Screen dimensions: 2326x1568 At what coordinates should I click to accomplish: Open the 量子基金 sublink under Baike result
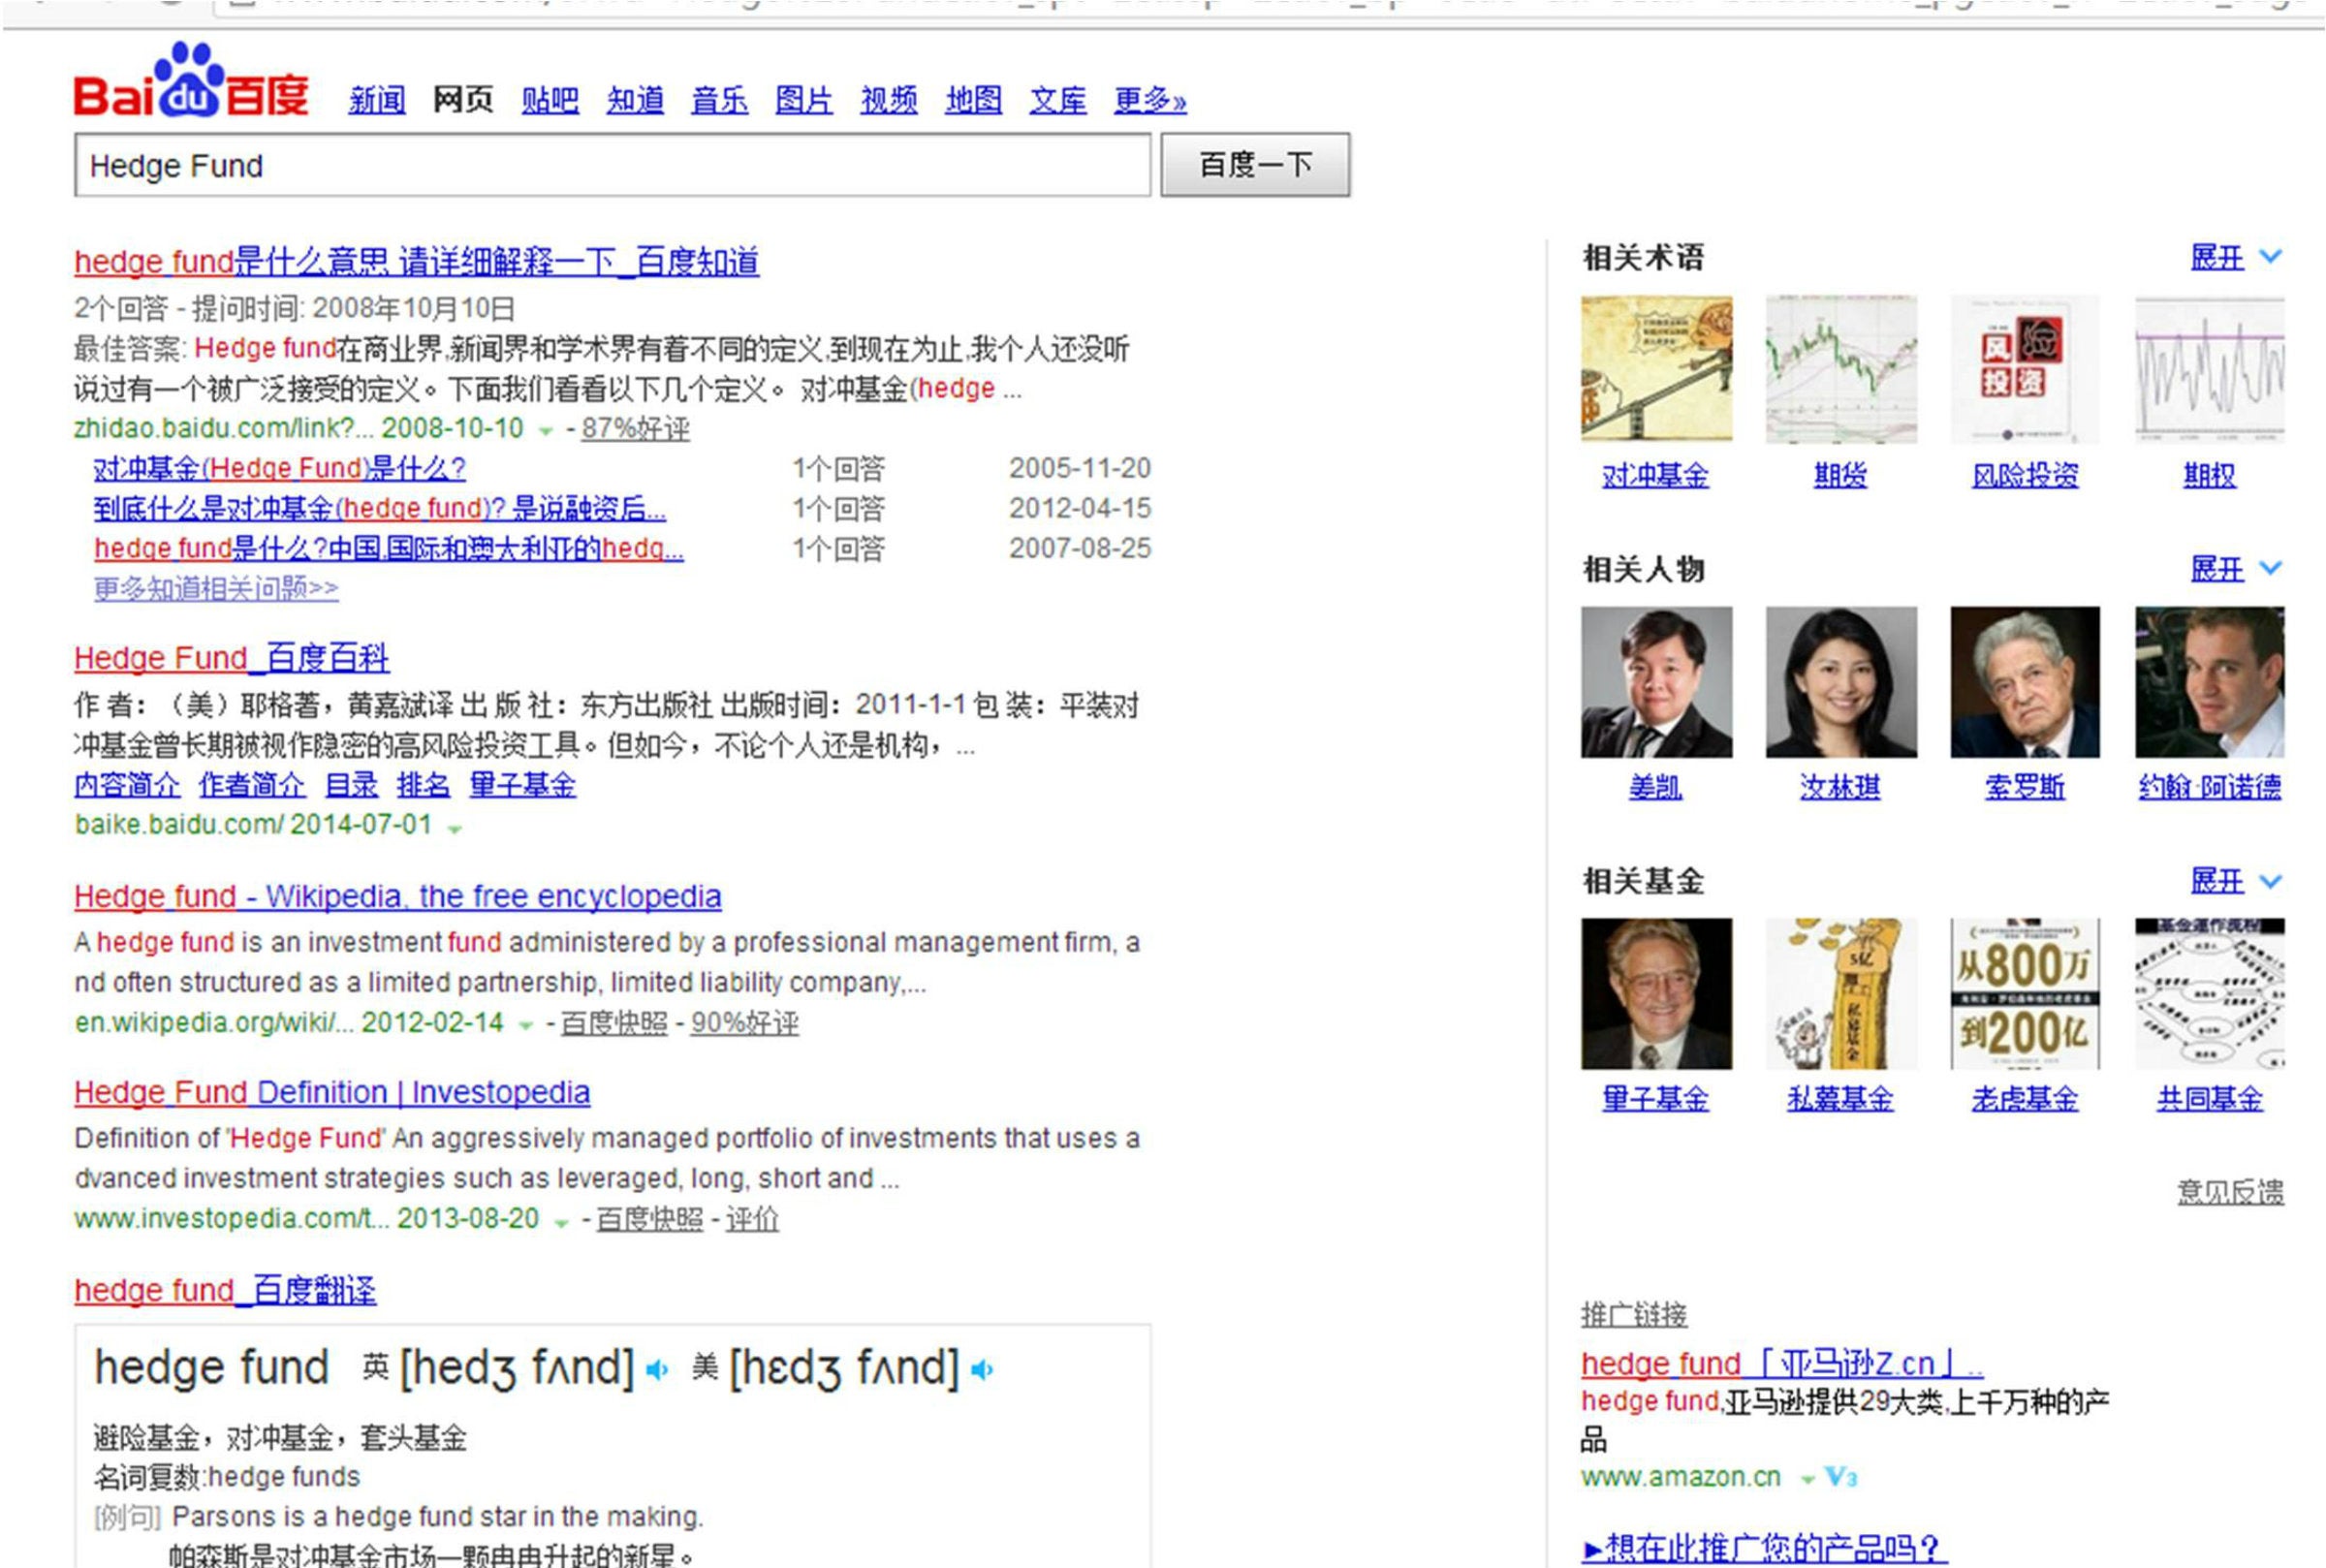[x=523, y=785]
